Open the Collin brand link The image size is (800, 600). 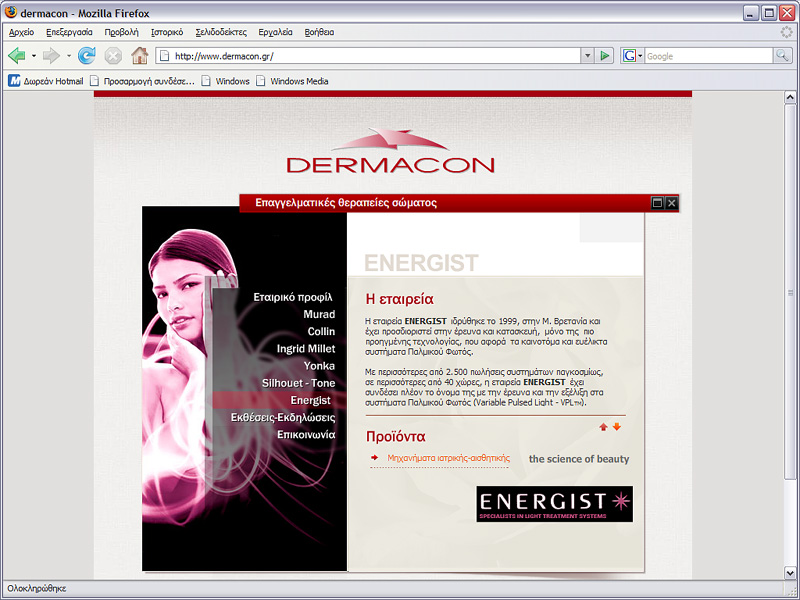tap(321, 332)
